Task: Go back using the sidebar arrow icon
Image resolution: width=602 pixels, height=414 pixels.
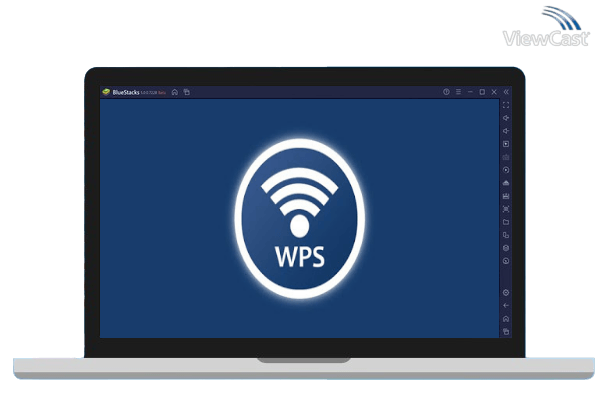Action: (506, 306)
